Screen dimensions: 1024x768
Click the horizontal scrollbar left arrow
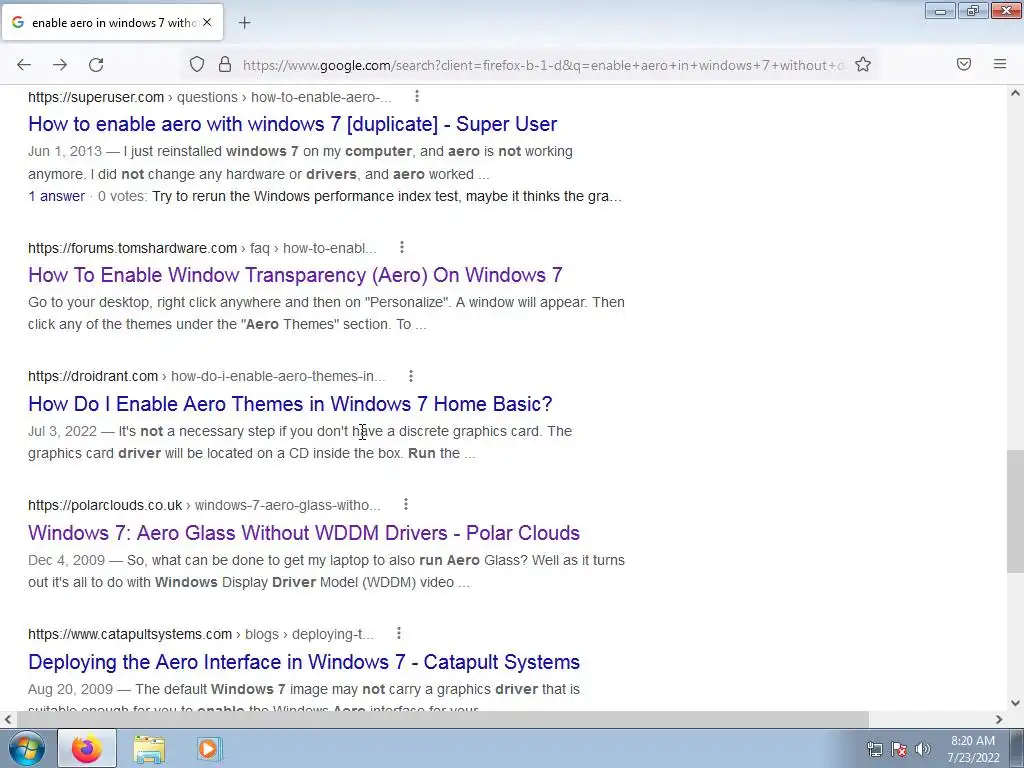[x=8, y=719]
